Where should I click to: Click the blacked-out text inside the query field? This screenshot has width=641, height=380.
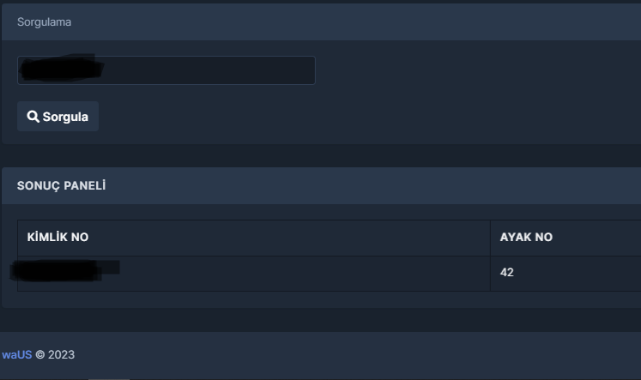point(61,69)
